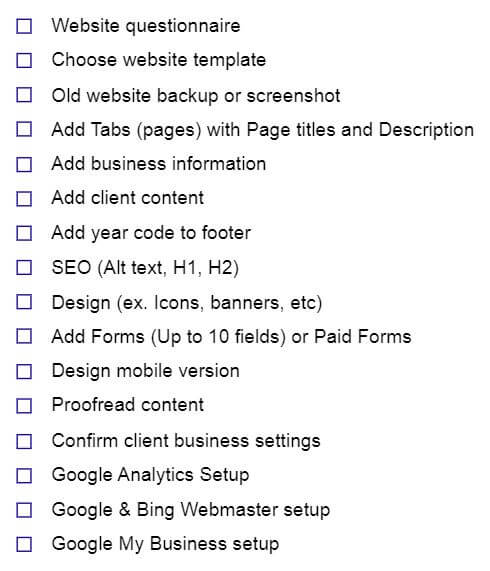Check the Design mobile version box
This screenshot has width=490, height=571.
pyautogui.click(x=24, y=371)
